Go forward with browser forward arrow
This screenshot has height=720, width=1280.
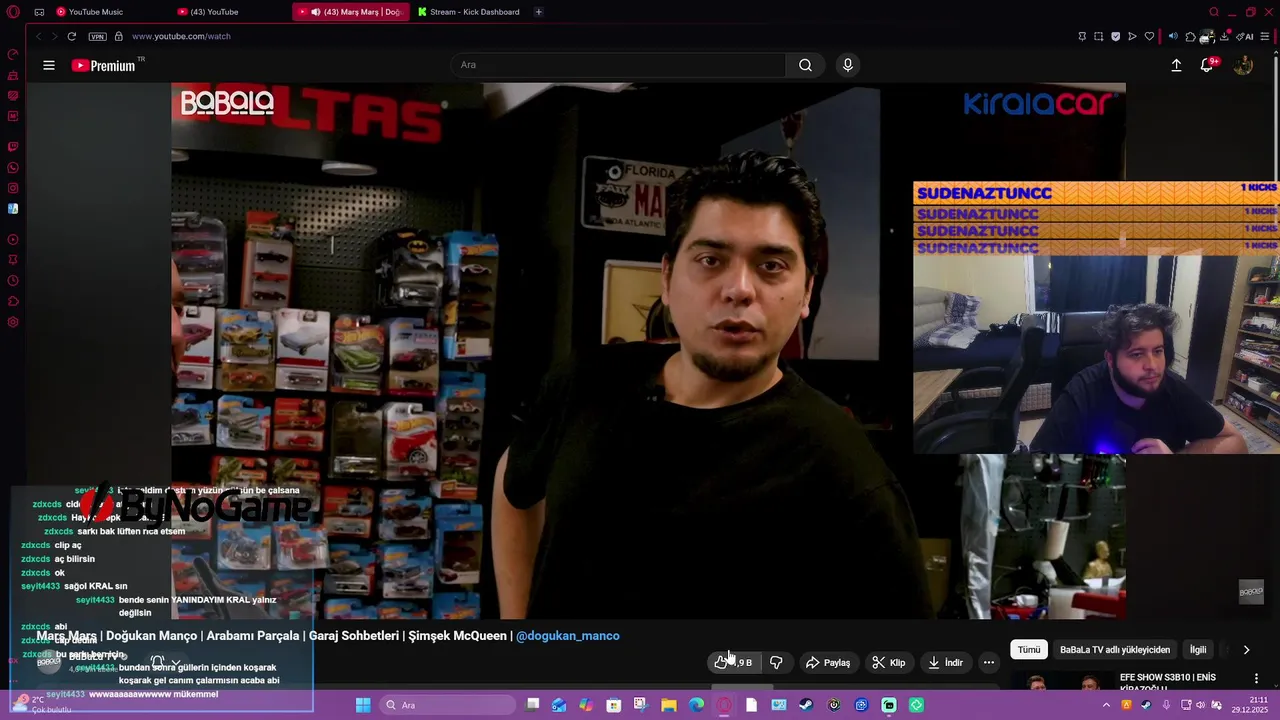(54, 36)
